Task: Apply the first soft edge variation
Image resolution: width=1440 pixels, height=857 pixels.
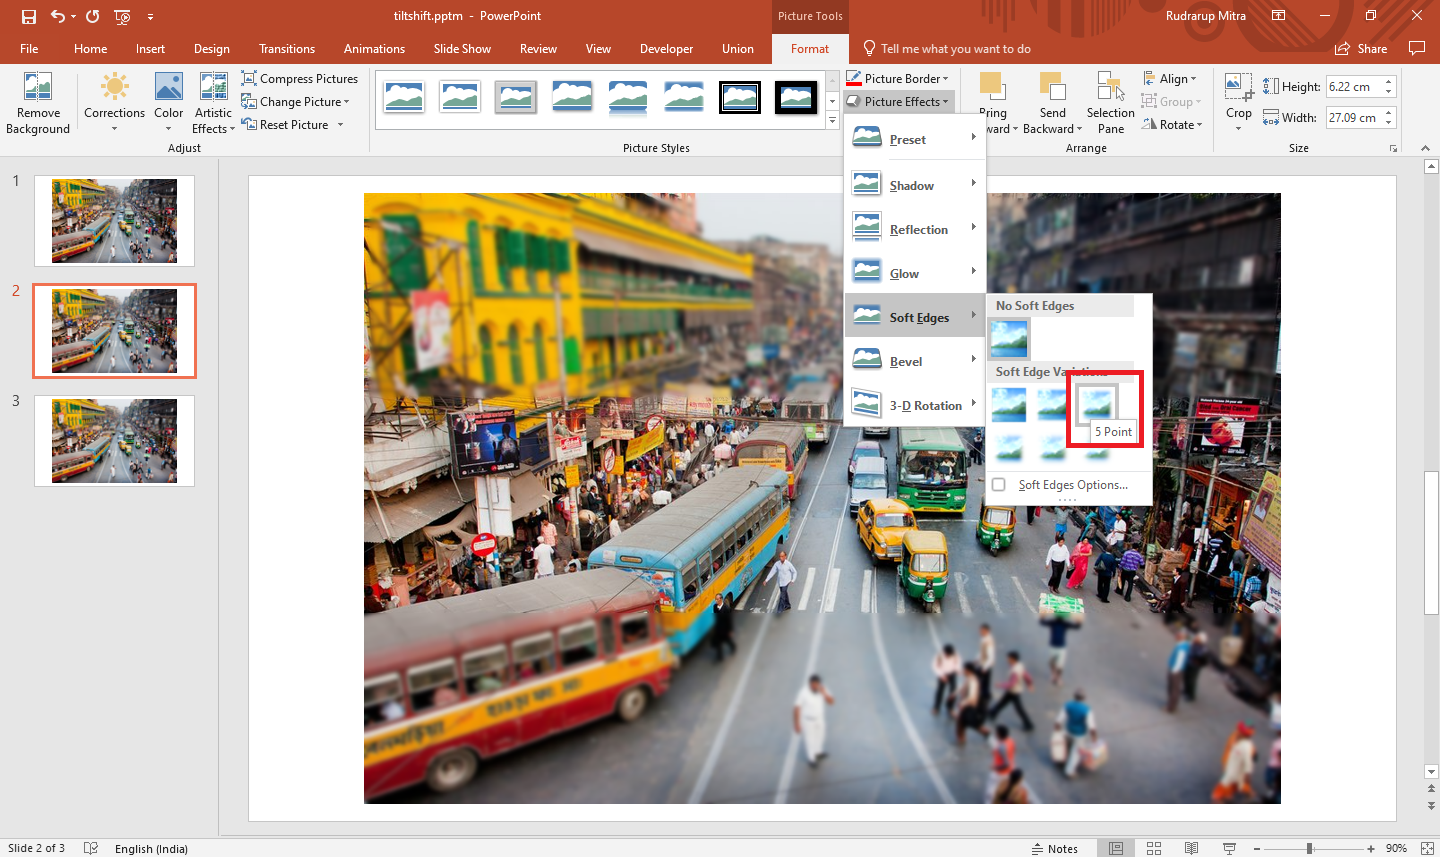Action: (x=1009, y=404)
